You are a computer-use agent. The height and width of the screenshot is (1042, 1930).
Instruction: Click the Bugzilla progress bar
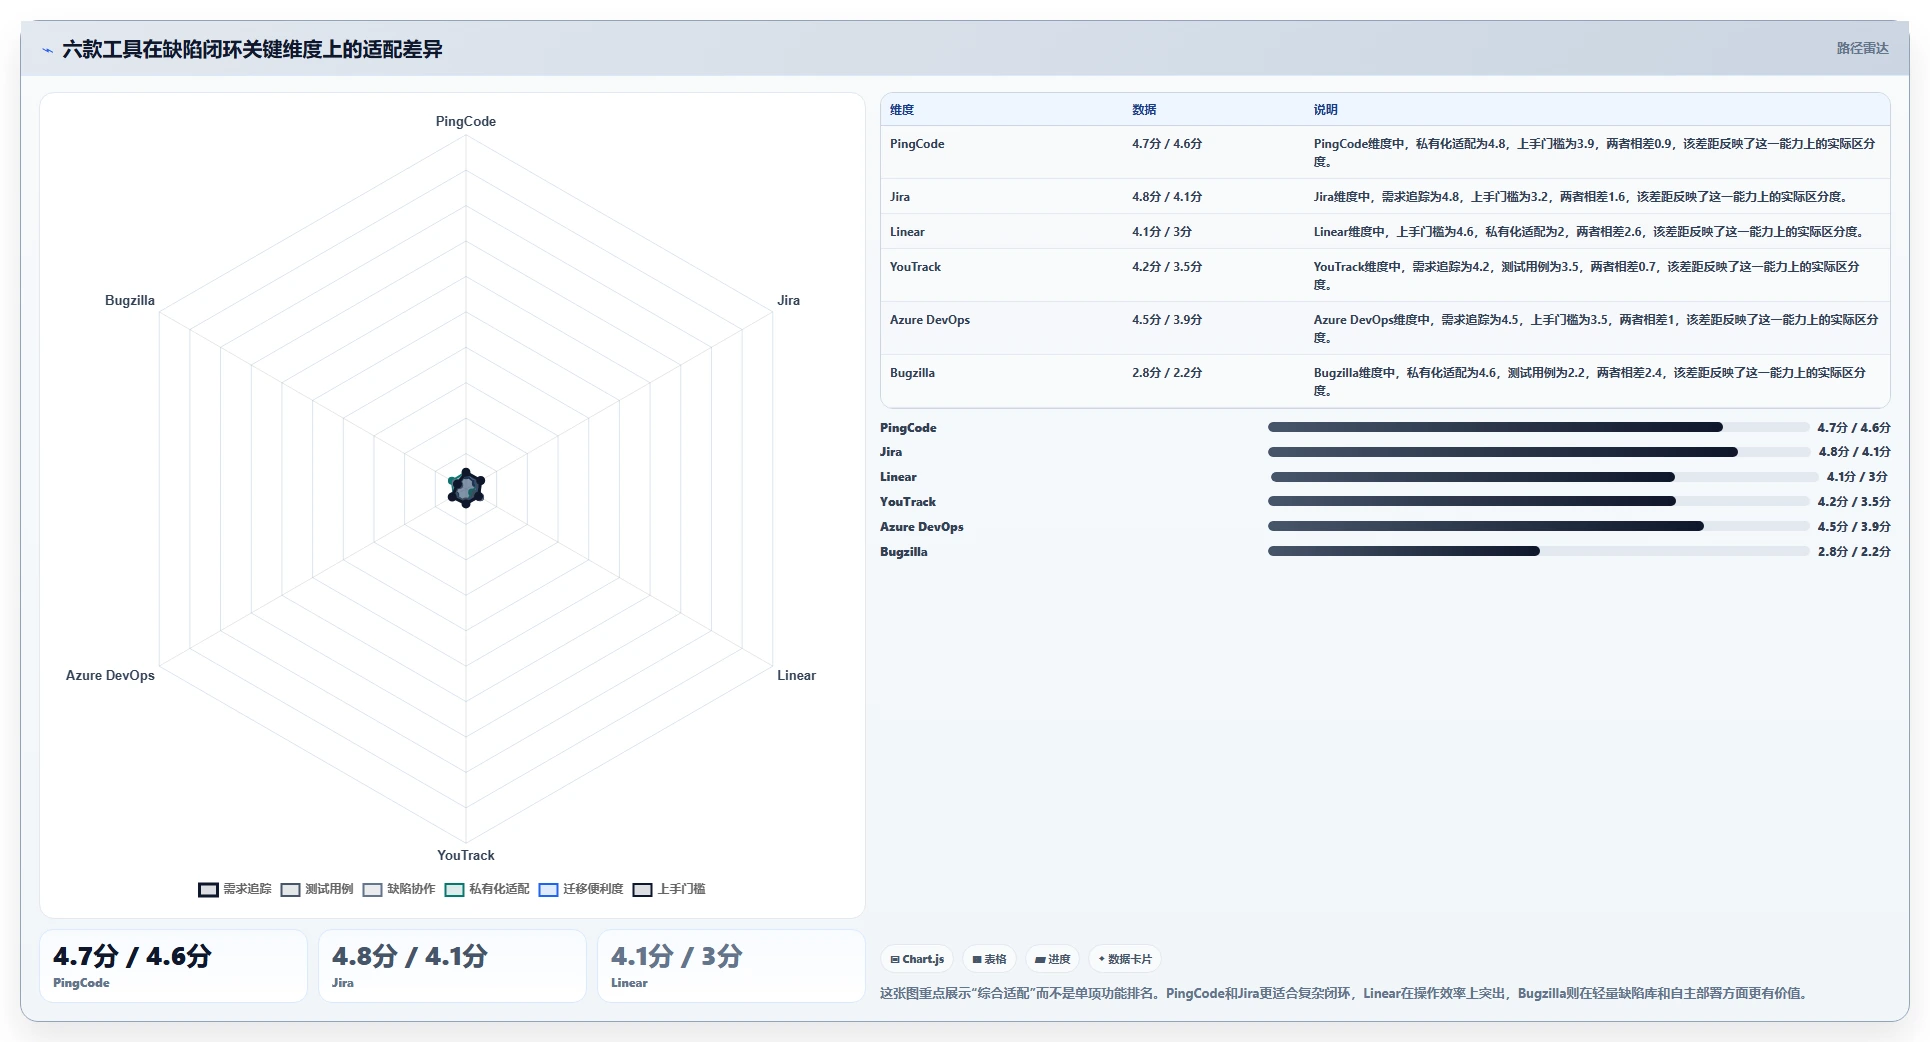(1538, 551)
